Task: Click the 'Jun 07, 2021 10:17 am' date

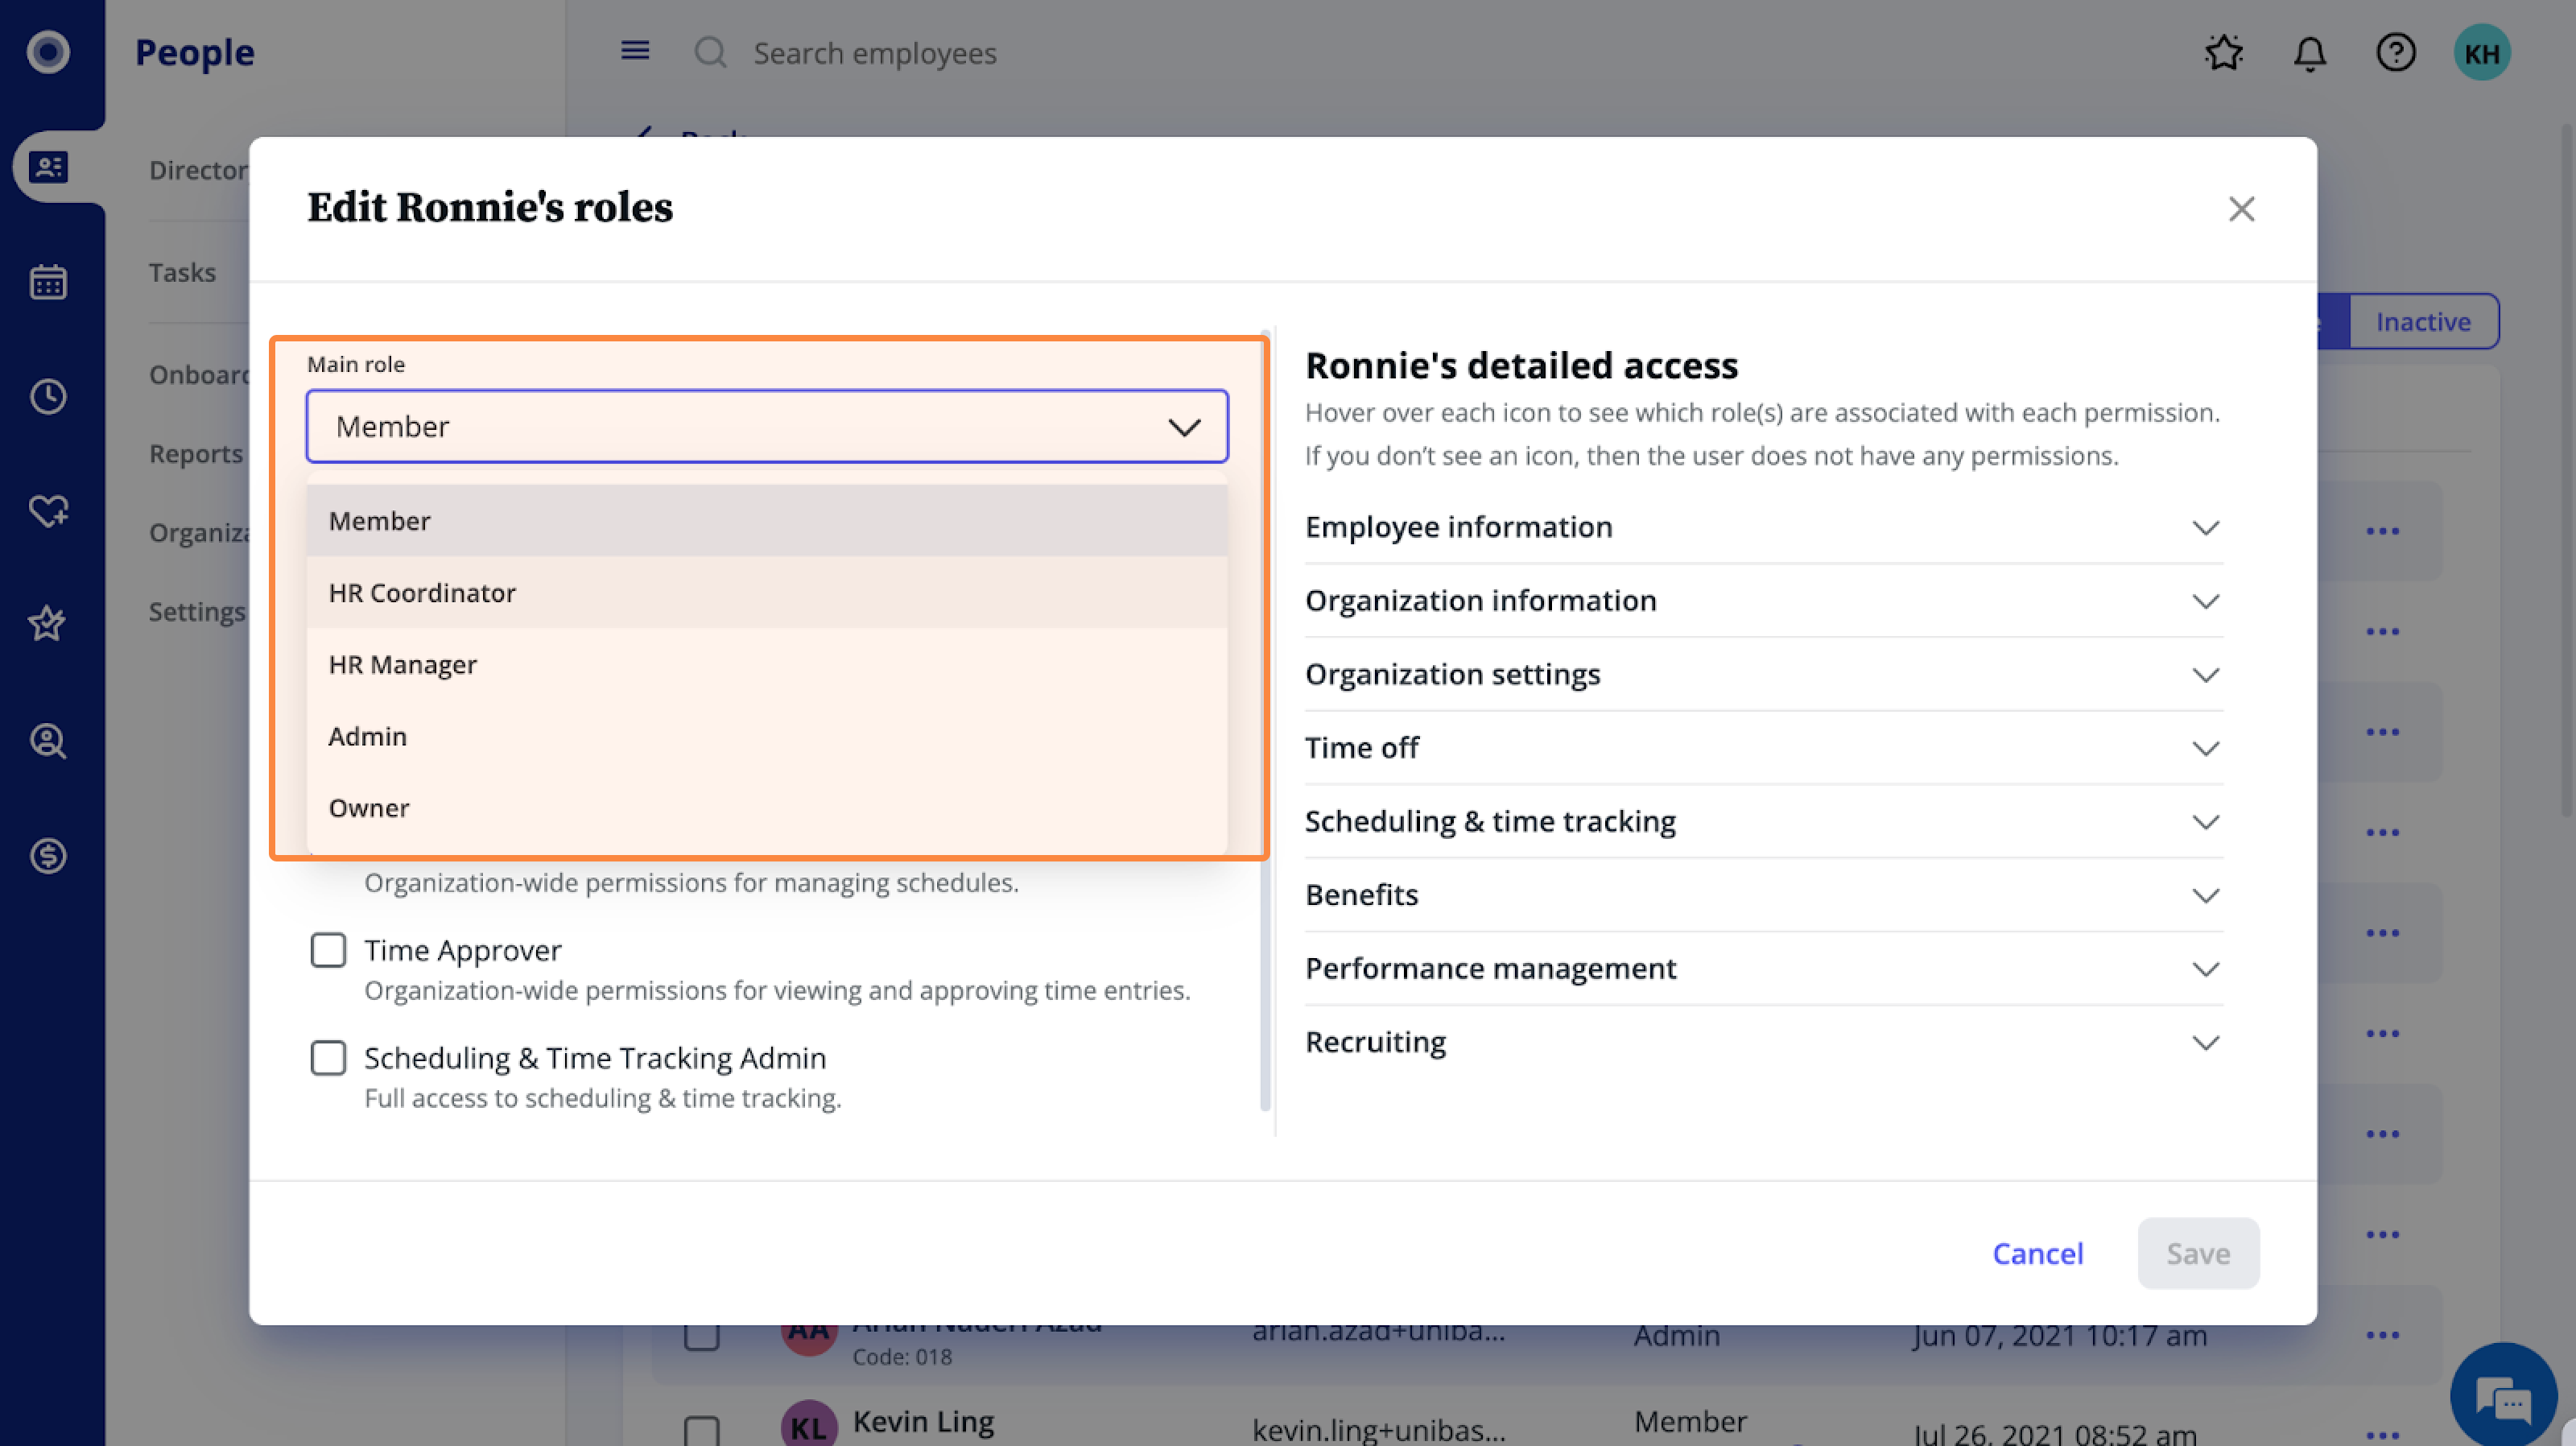Action: tap(2060, 1335)
